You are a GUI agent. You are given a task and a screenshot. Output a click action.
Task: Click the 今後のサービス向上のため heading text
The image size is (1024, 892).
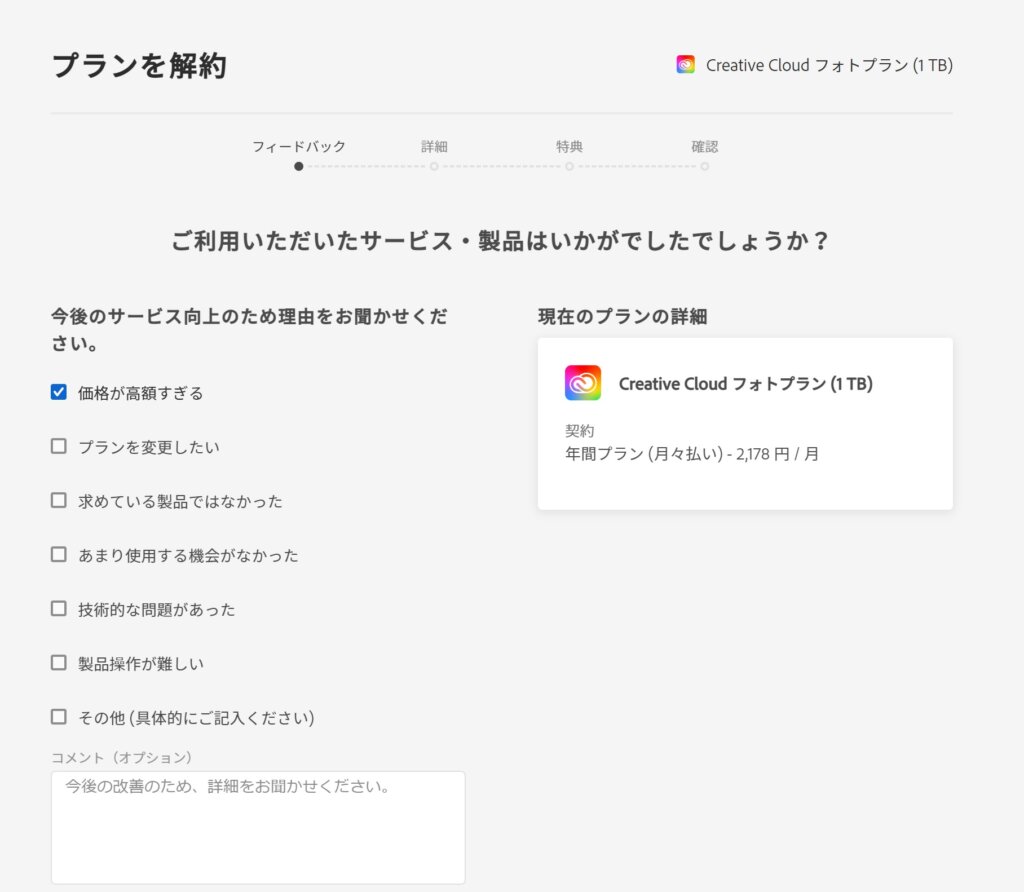pyautogui.click(x=249, y=330)
